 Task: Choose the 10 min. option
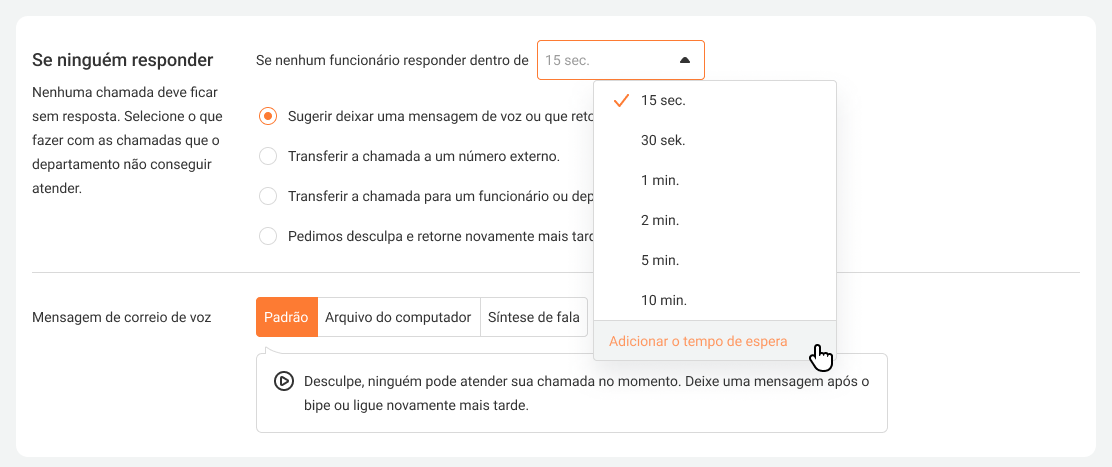[x=664, y=300]
